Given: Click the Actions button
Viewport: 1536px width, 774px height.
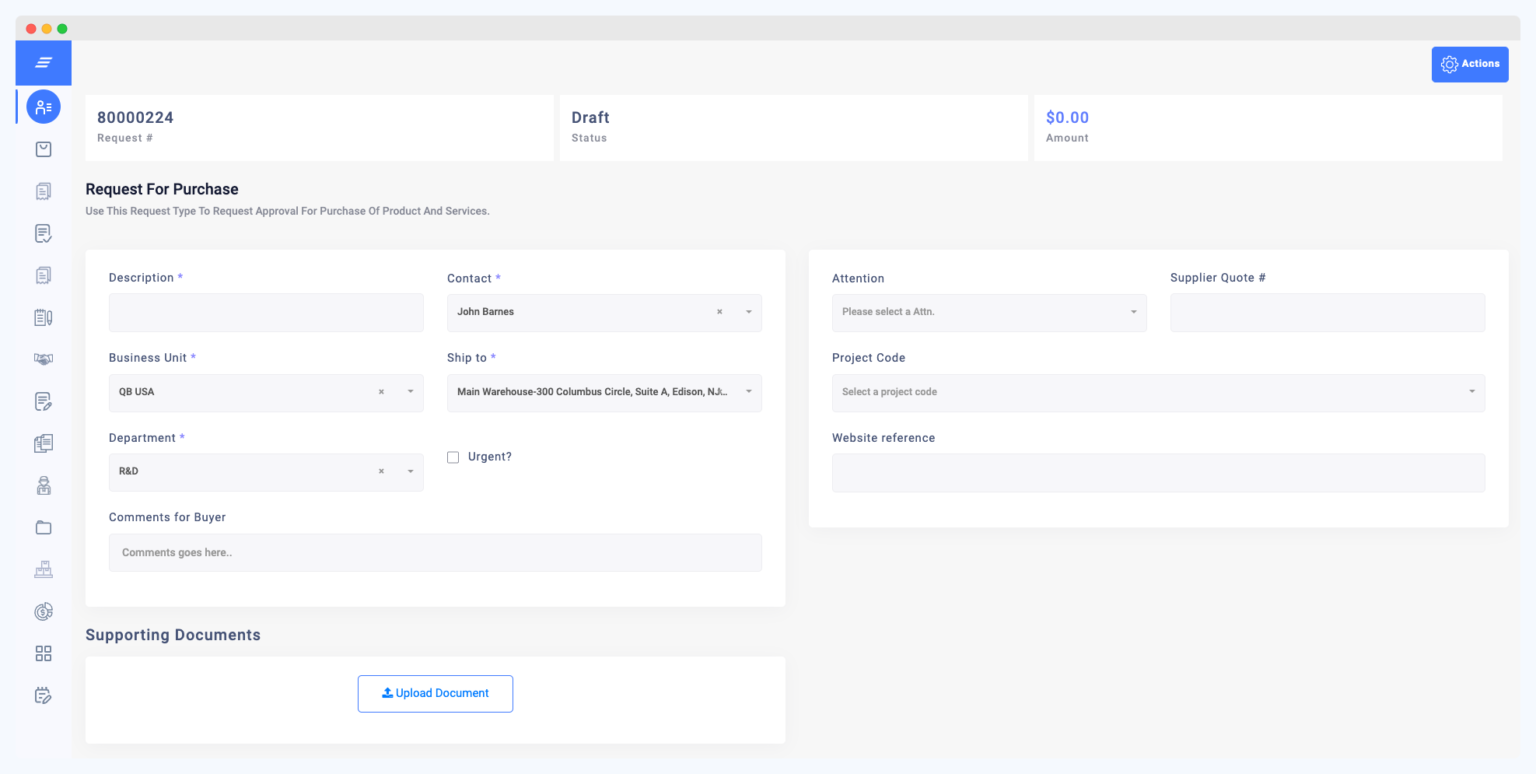Looking at the screenshot, I should click(1469, 63).
